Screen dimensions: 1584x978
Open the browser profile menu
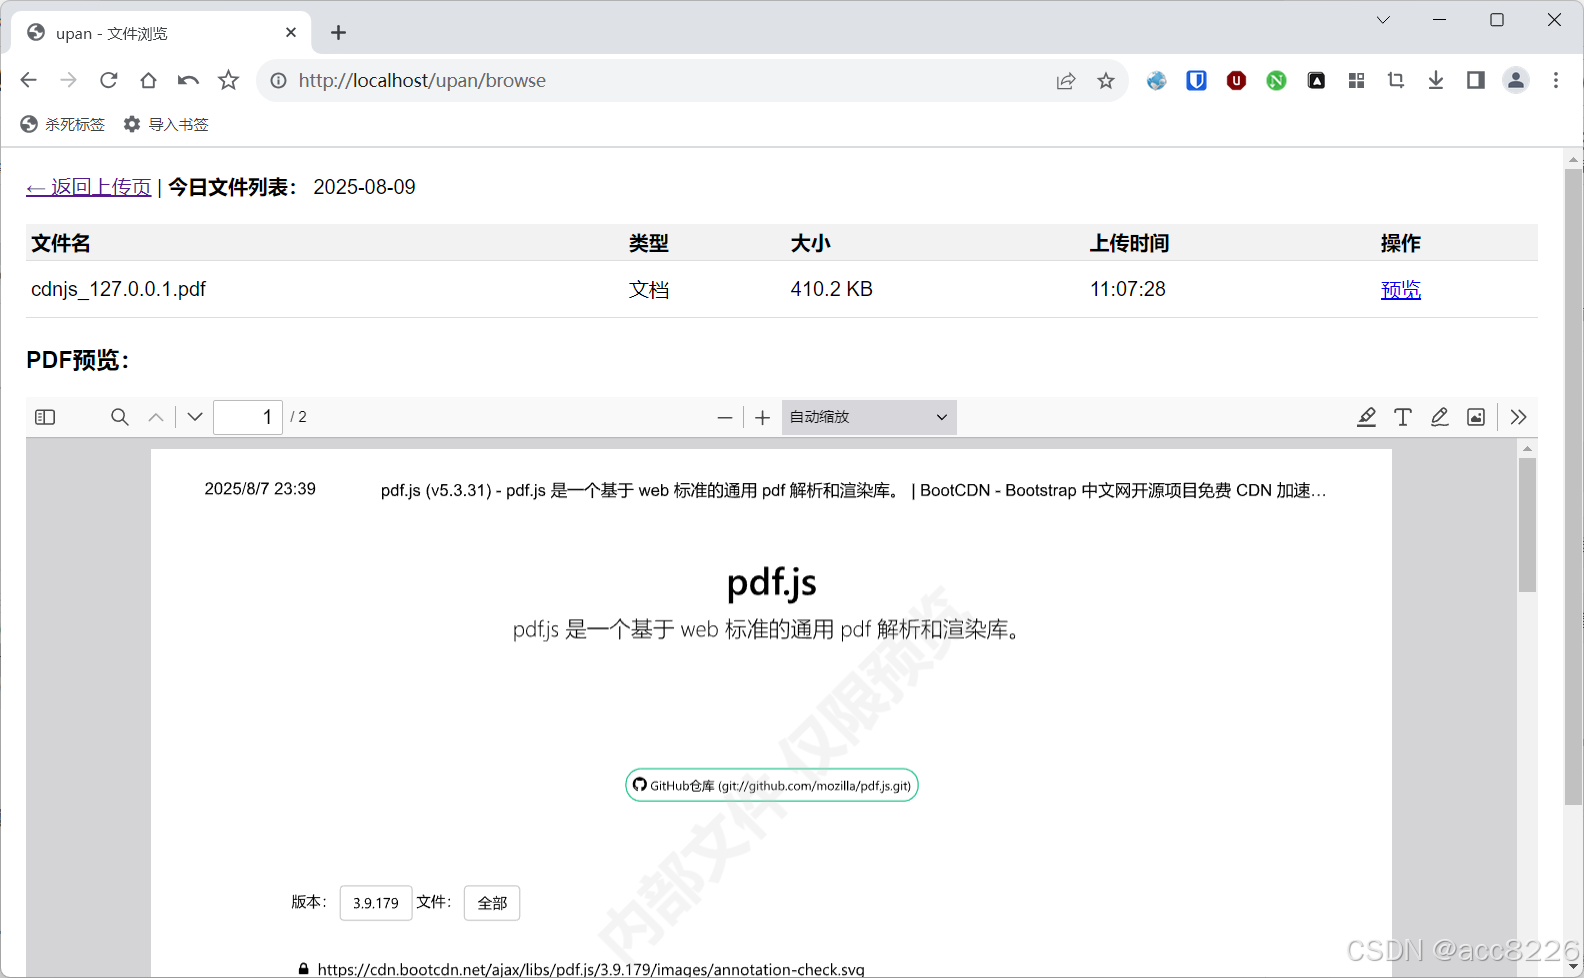point(1516,80)
